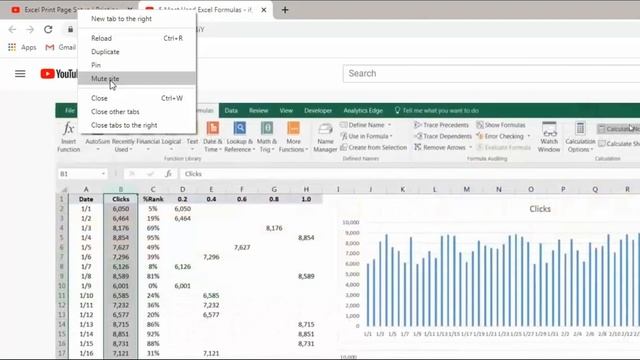
Task: Switch to the Data ribbon tab
Action: pyautogui.click(x=231, y=111)
